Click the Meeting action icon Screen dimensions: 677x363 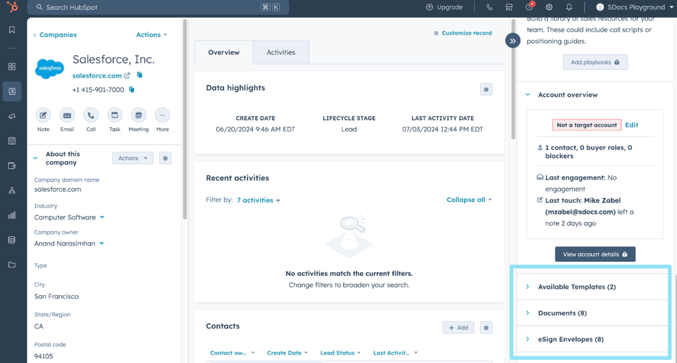click(x=139, y=115)
